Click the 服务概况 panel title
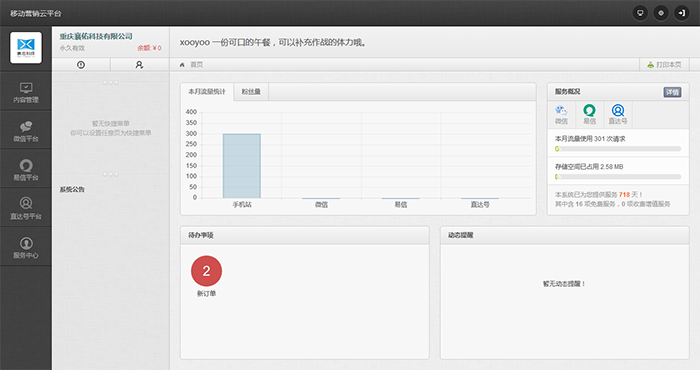The width and height of the screenshot is (700, 370). coord(567,91)
